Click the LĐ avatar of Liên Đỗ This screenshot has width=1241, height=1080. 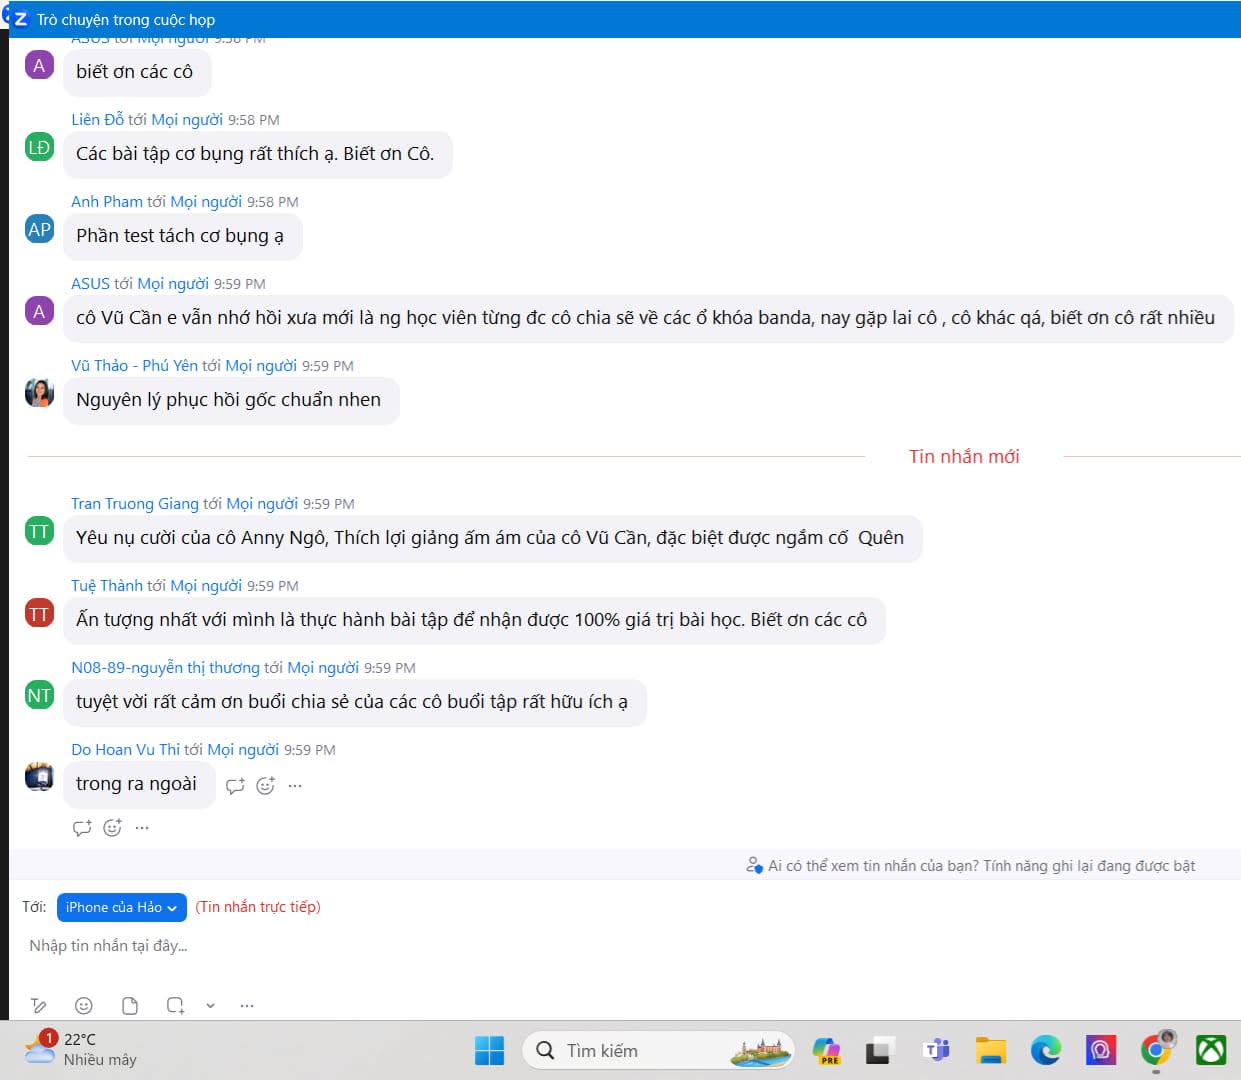point(39,147)
